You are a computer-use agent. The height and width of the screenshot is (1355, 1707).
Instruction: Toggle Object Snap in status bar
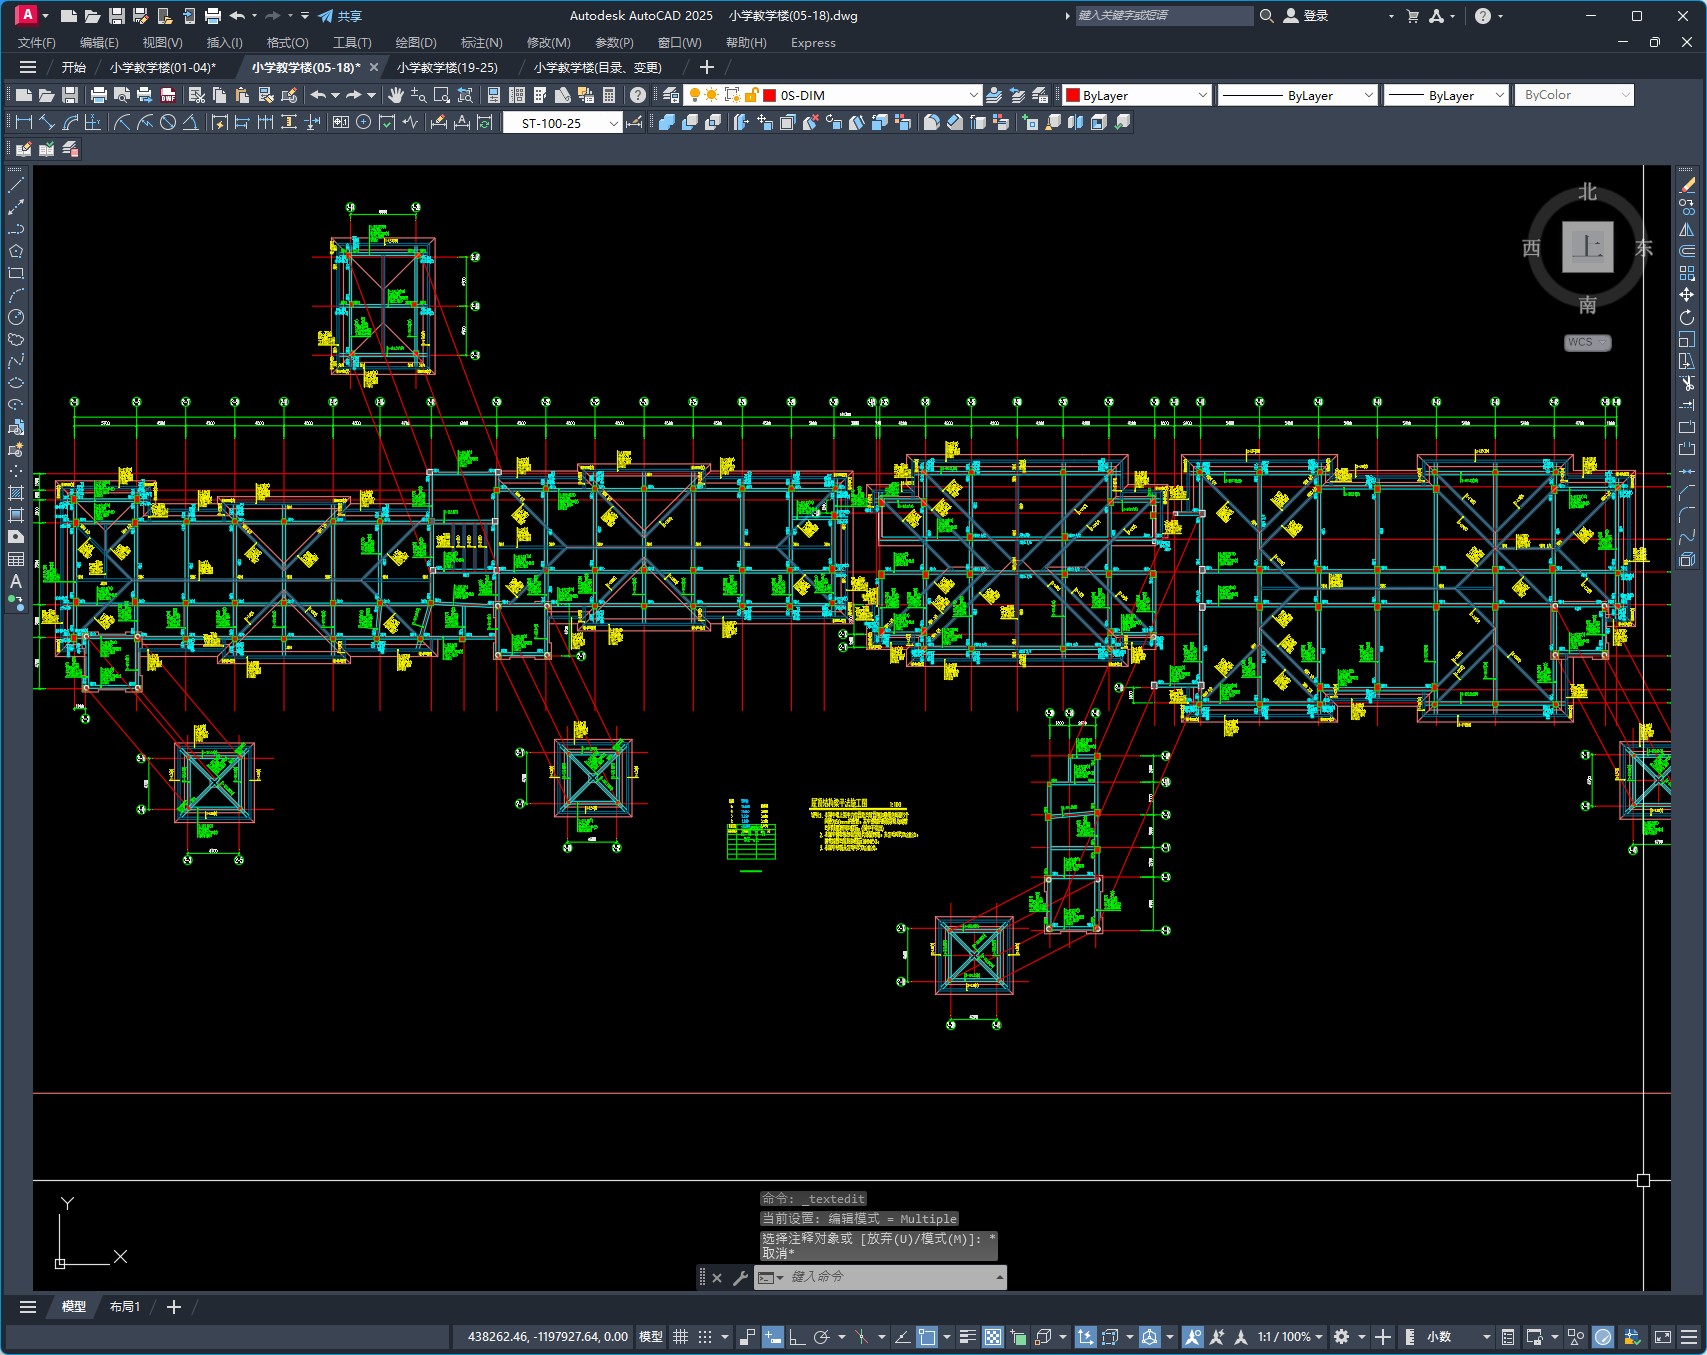pos(927,1337)
